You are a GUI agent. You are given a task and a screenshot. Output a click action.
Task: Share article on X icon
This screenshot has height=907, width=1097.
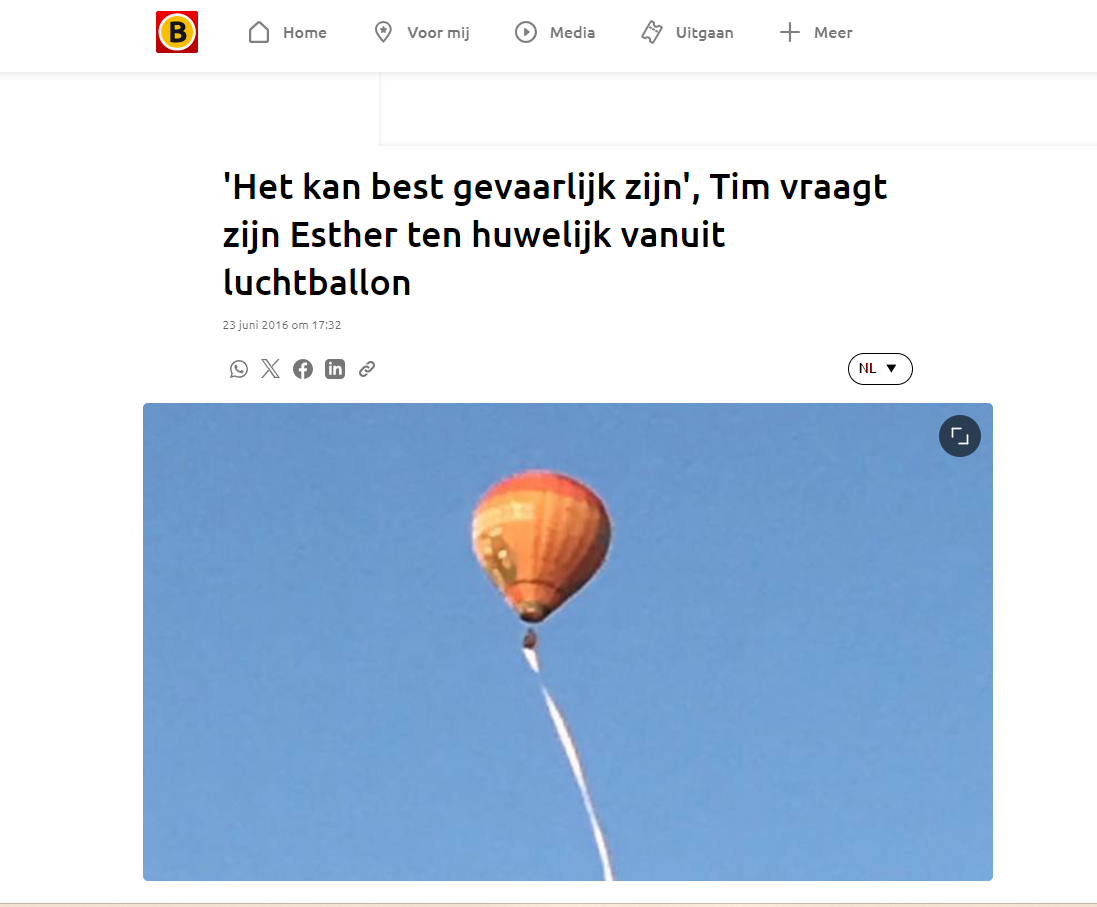pos(271,369)
